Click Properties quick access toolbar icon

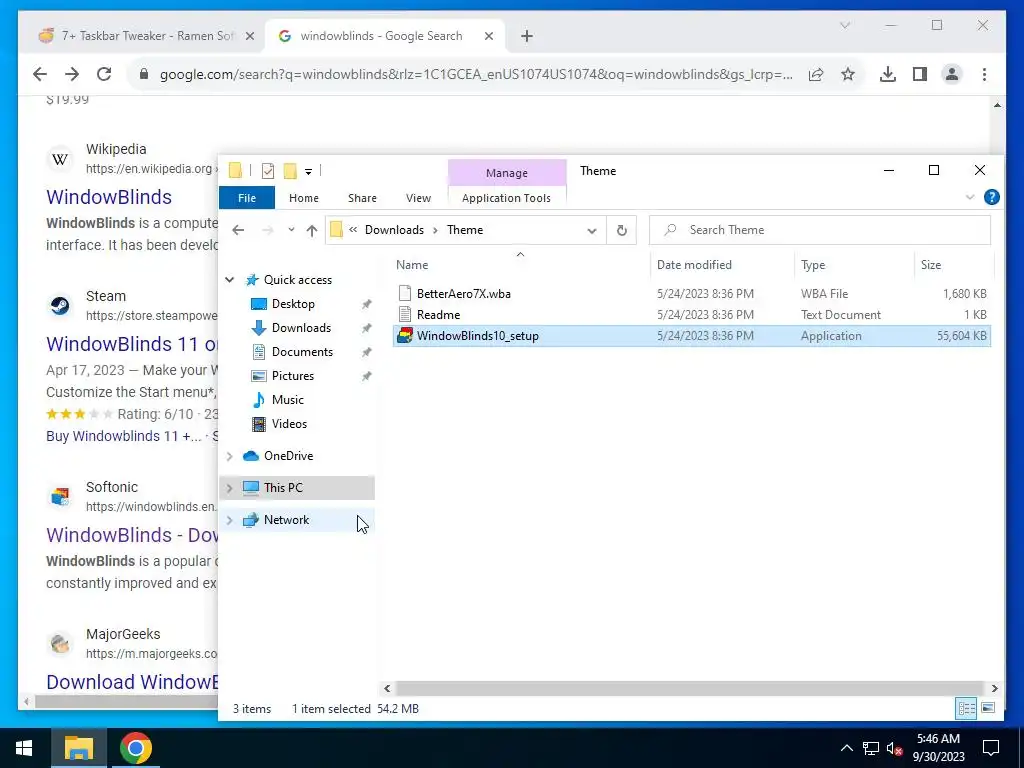click(x=268, y=171)
